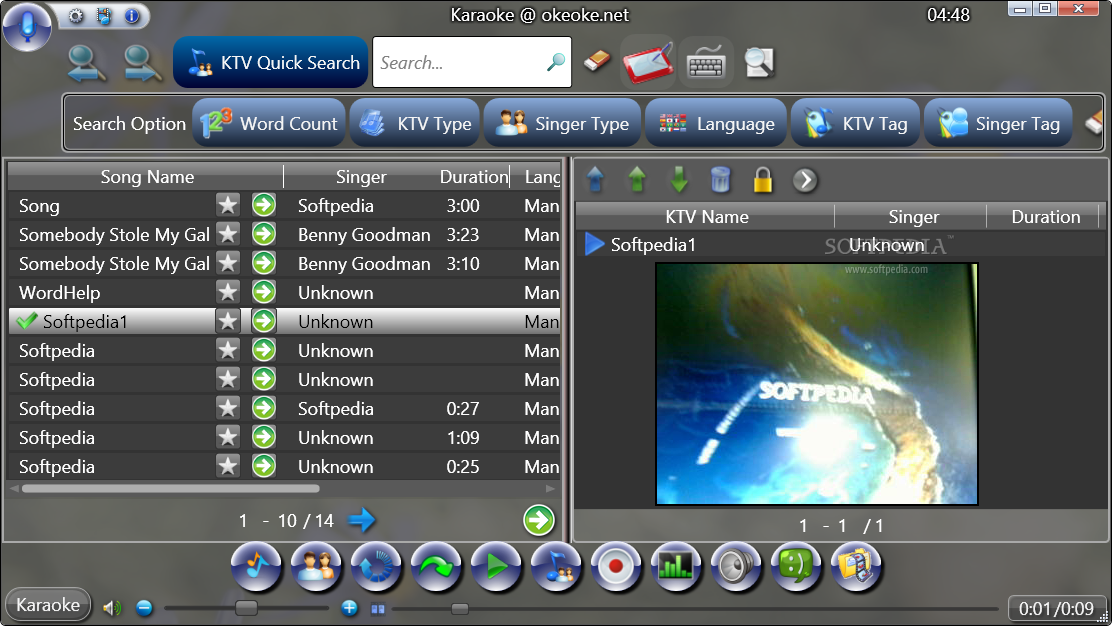
Task: Toggle the padlock icon in playlist toolbar
Action: [x=762, y=180]
